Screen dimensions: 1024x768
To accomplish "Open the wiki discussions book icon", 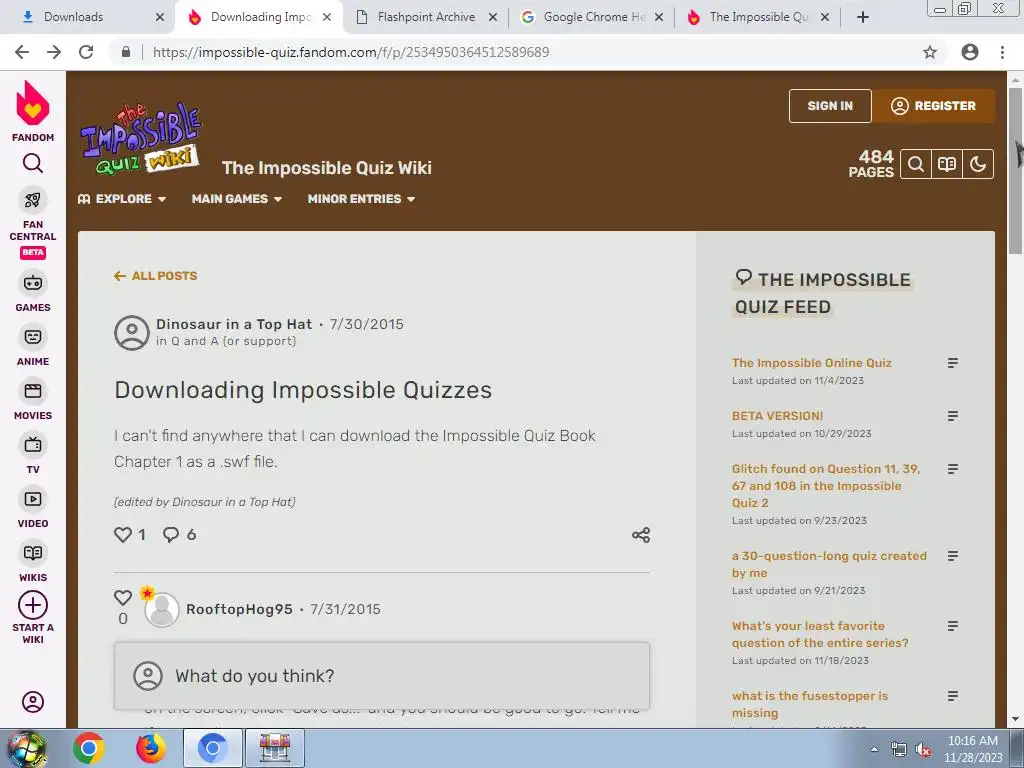I will click(x=947, y=164).
